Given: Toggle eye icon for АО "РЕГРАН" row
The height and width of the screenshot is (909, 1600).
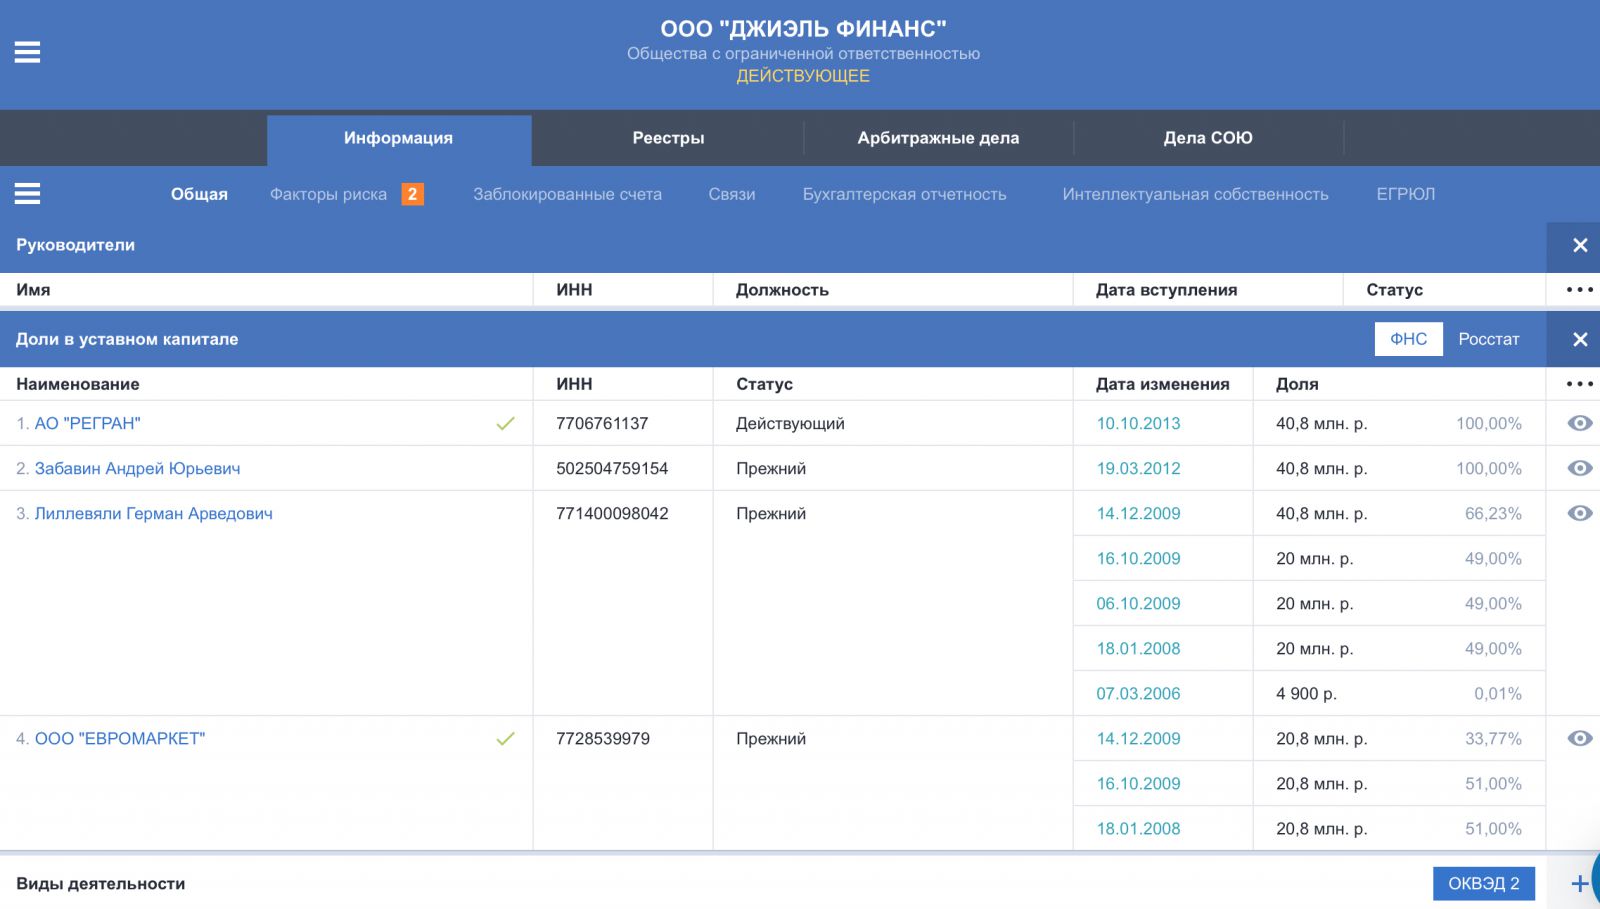Looking at the screenshot, I should click(x=1580, y=423).
